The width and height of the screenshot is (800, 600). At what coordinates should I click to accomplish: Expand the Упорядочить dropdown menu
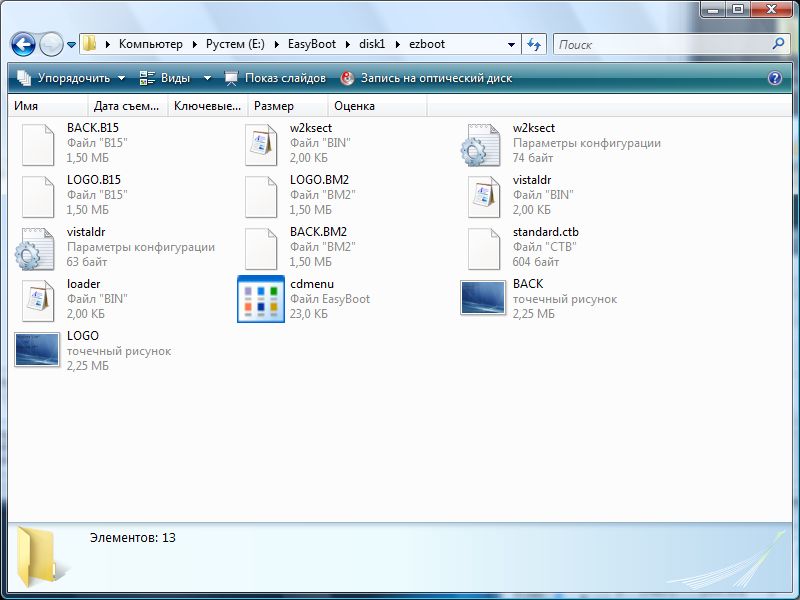click(72, 78)
